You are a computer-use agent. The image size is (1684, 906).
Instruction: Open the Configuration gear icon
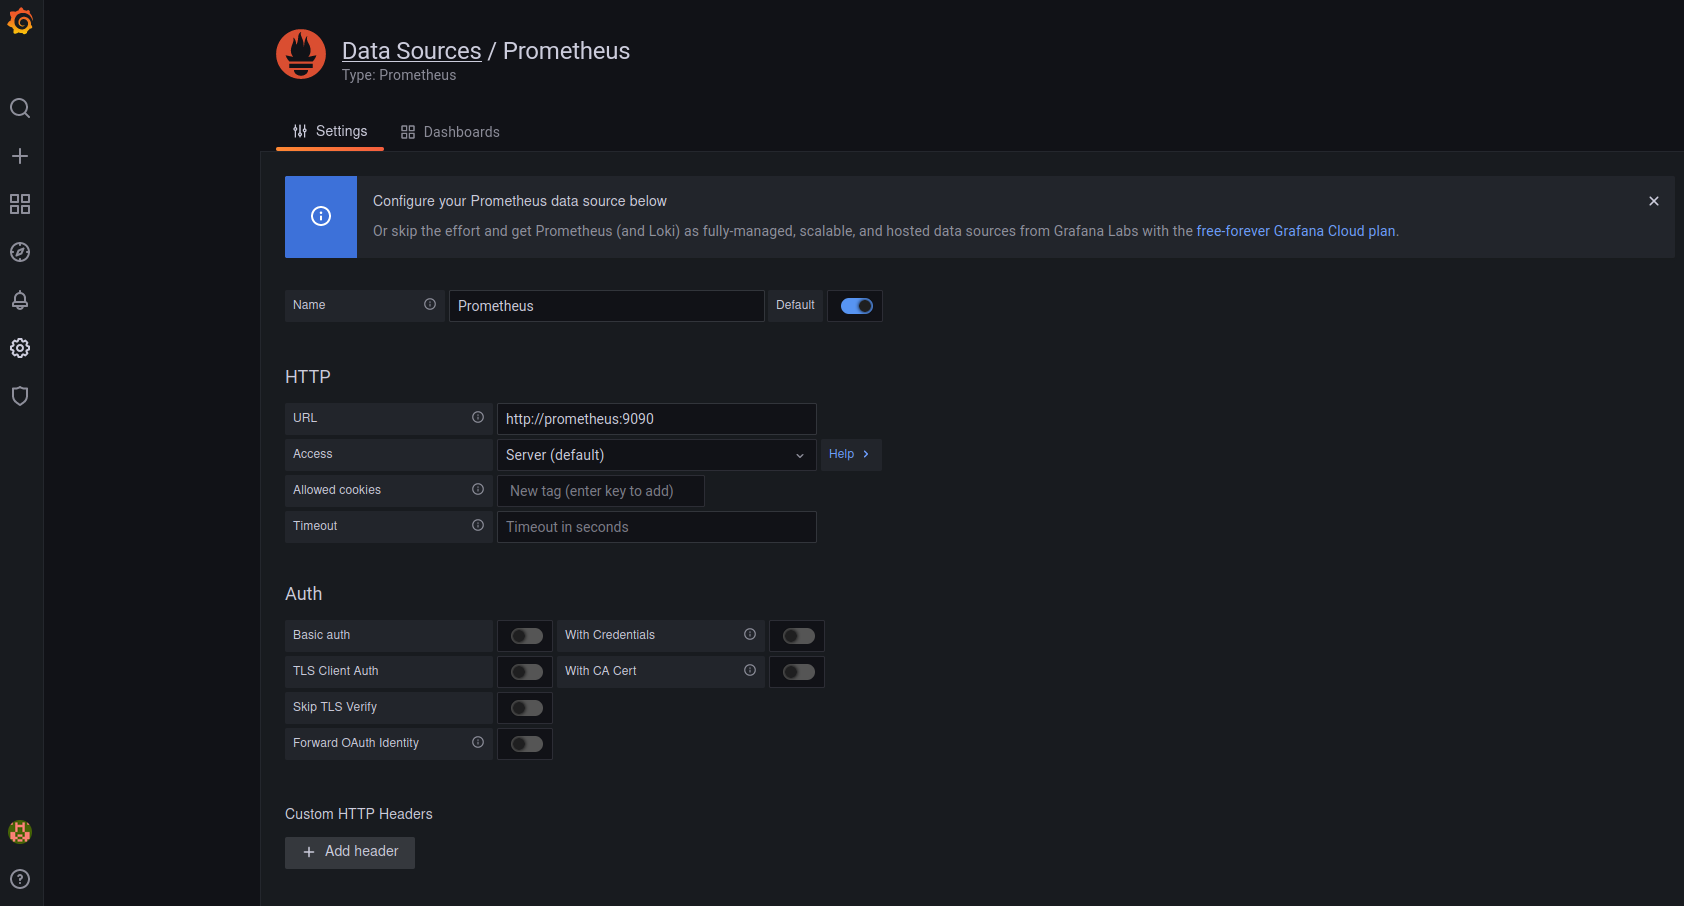tap(20, 348)
